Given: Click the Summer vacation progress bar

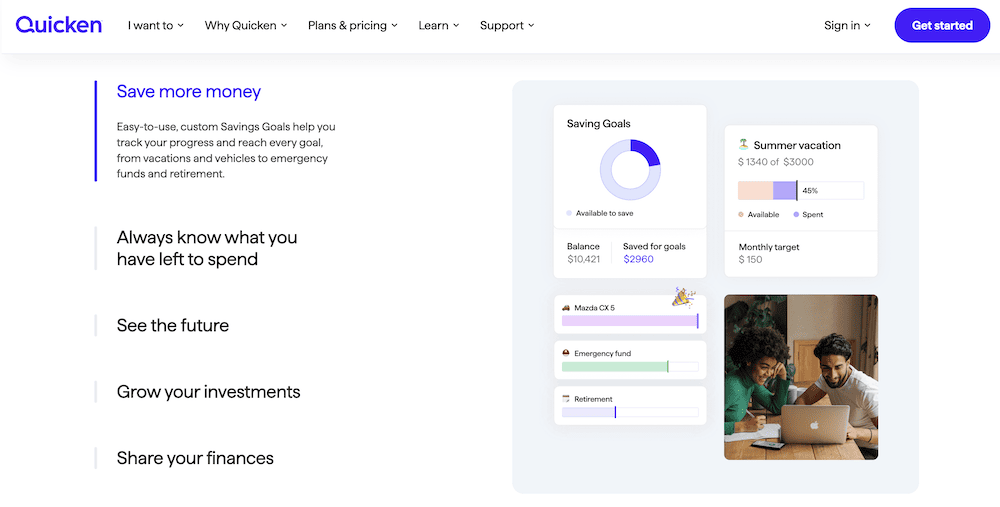Looking at the screenshot, I should [800, 191].
